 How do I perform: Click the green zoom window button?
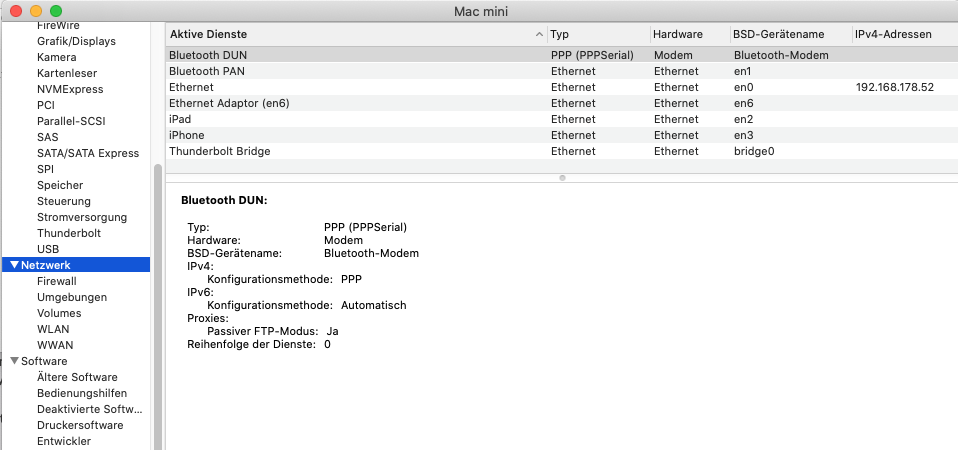[56, 10]
